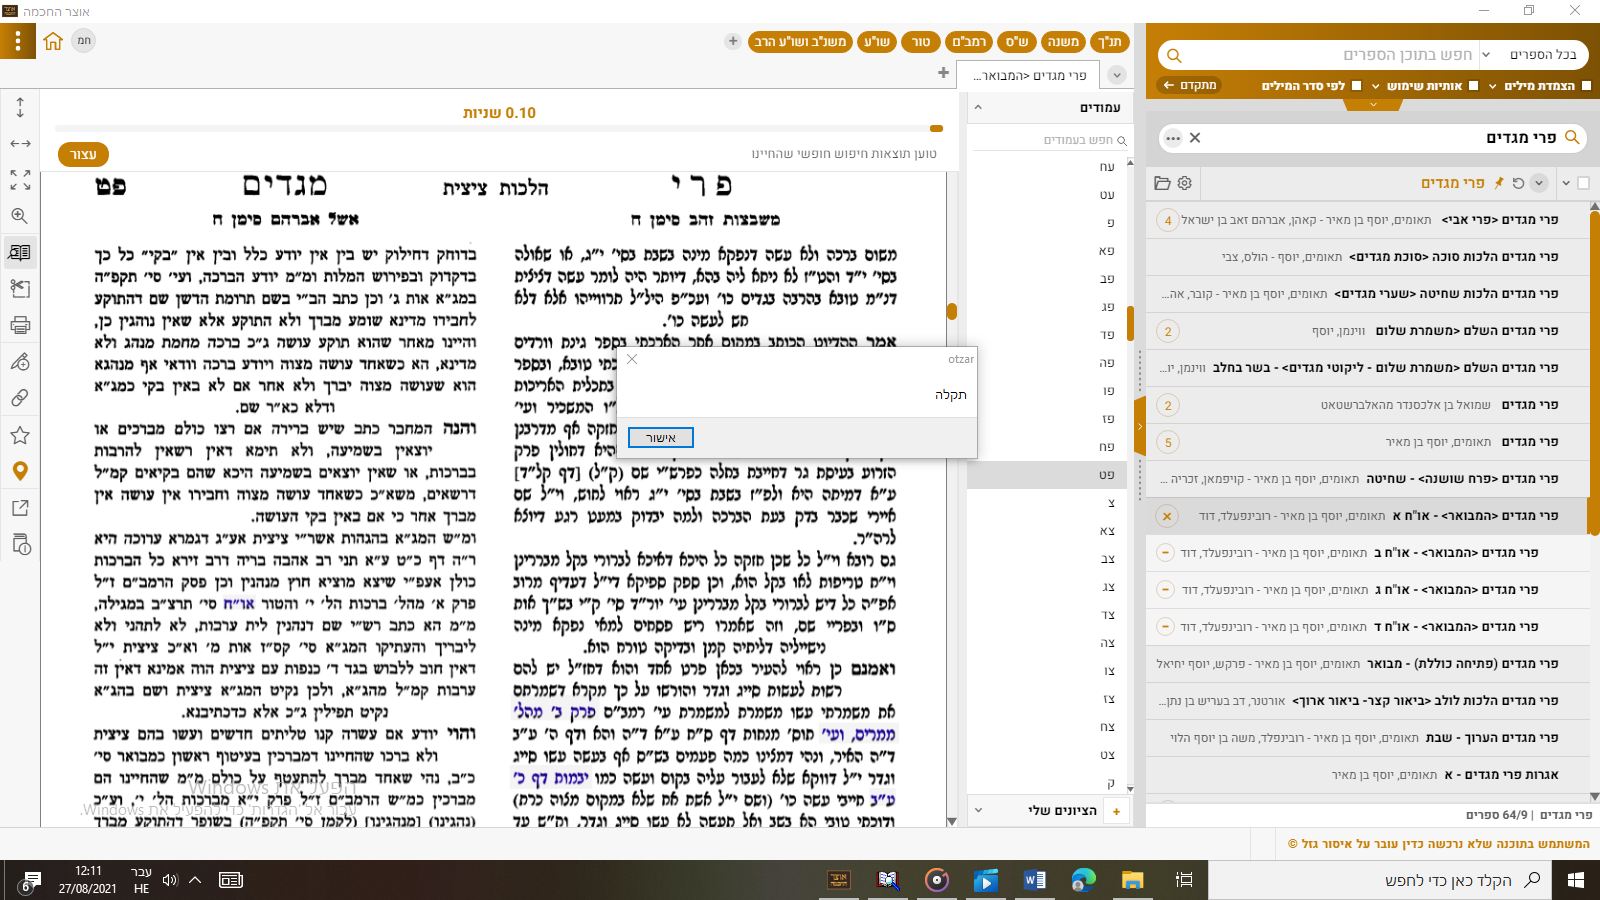Open the link chain icon
Image resolution: width=1600 pixels, height=900 pixels.
coord(20,398)
